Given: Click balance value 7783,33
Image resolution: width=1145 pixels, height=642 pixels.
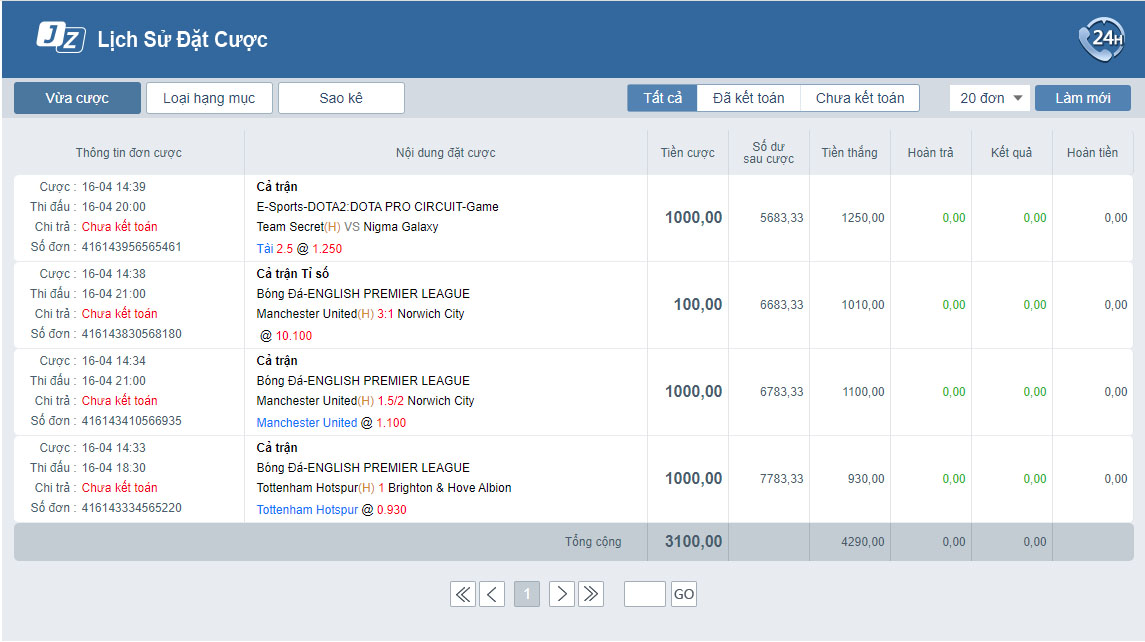Looking at the screenshot, I should pyautogui.click(x=781, y=478).
